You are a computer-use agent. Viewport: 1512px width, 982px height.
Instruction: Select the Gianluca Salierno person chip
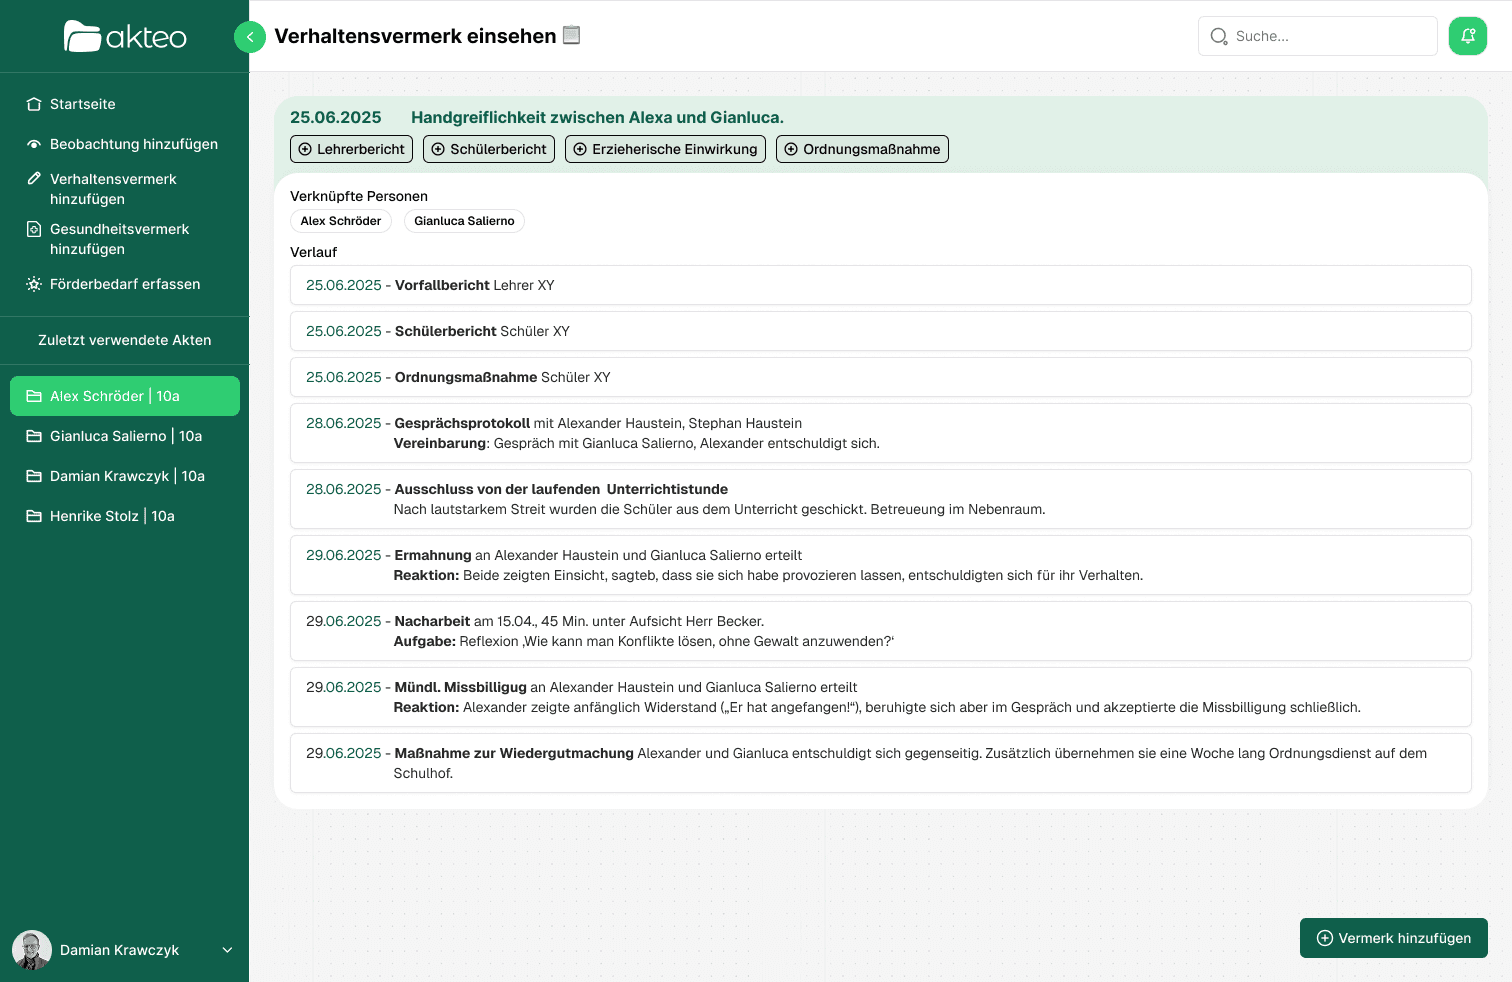point(464,221)
